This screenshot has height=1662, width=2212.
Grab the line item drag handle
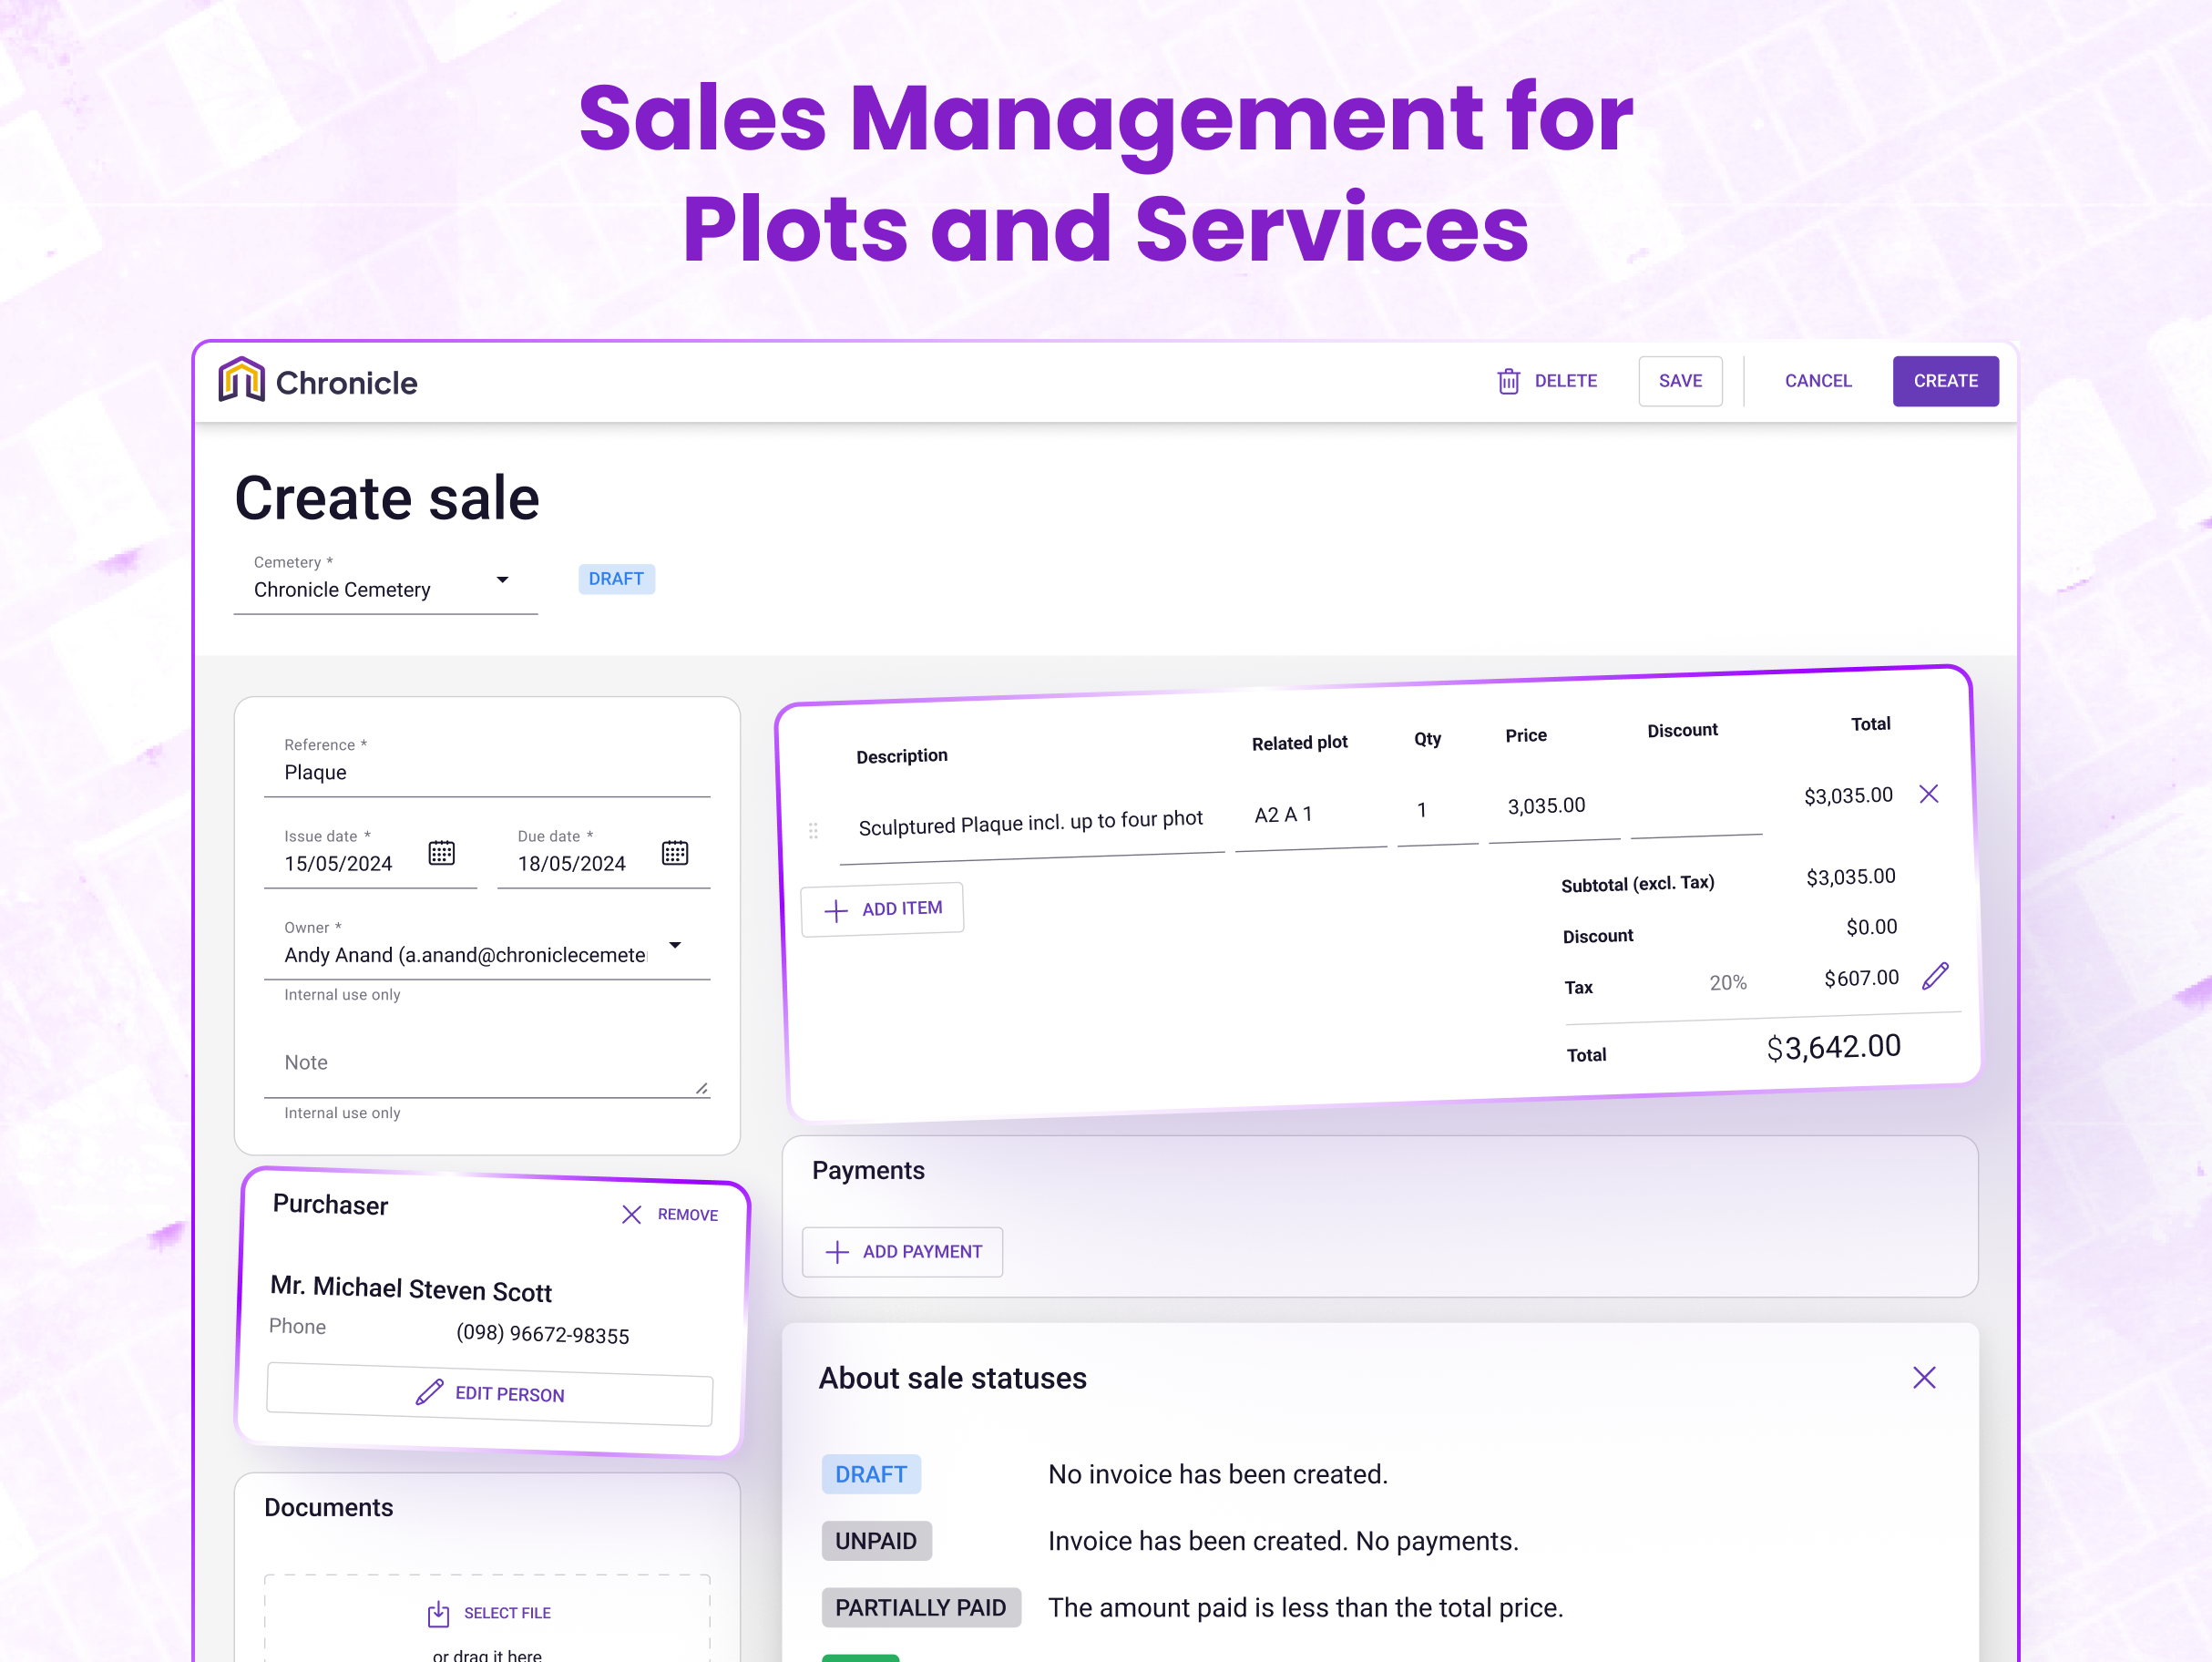[813, 830]
